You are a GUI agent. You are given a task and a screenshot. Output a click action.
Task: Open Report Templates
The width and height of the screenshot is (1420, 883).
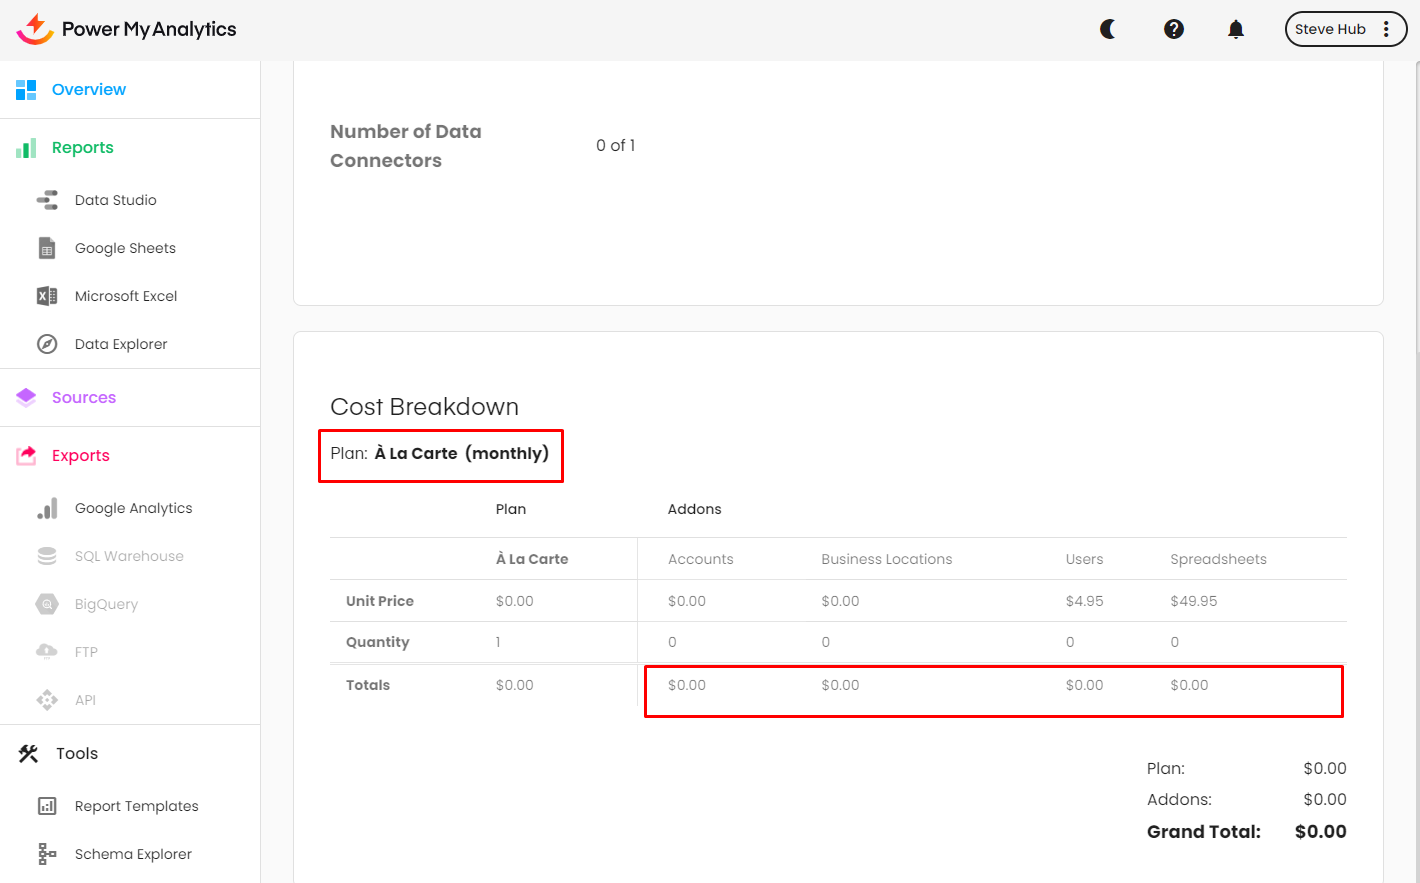[x=136, y=806]
